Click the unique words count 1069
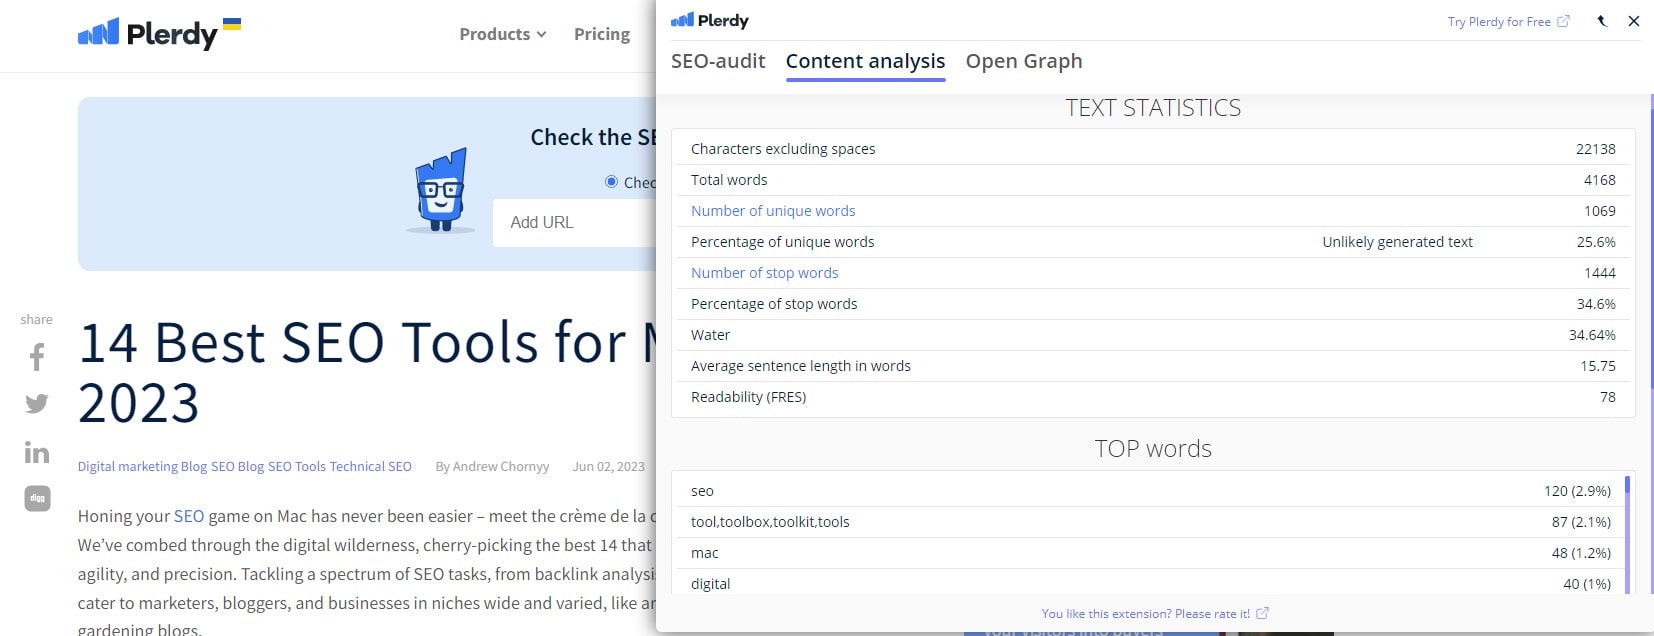This screenshot has height=636, width=1654. 1600,211
